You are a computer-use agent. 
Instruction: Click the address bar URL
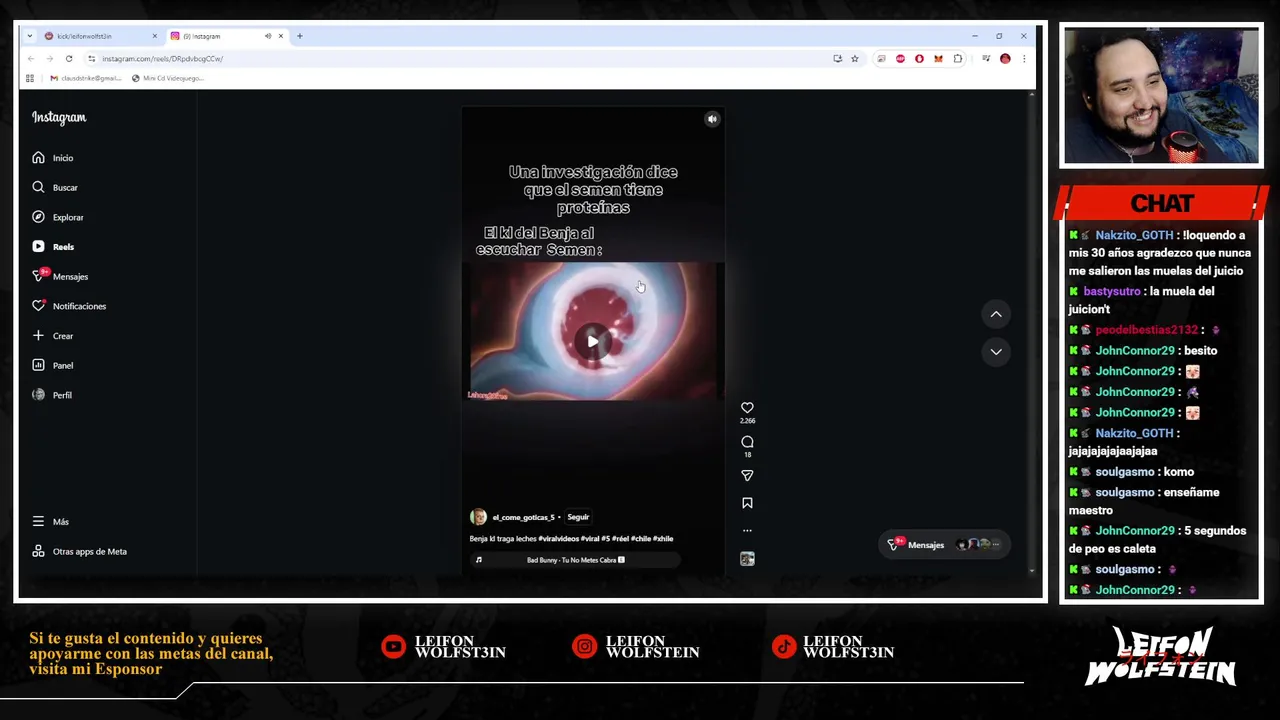[162, 59]
